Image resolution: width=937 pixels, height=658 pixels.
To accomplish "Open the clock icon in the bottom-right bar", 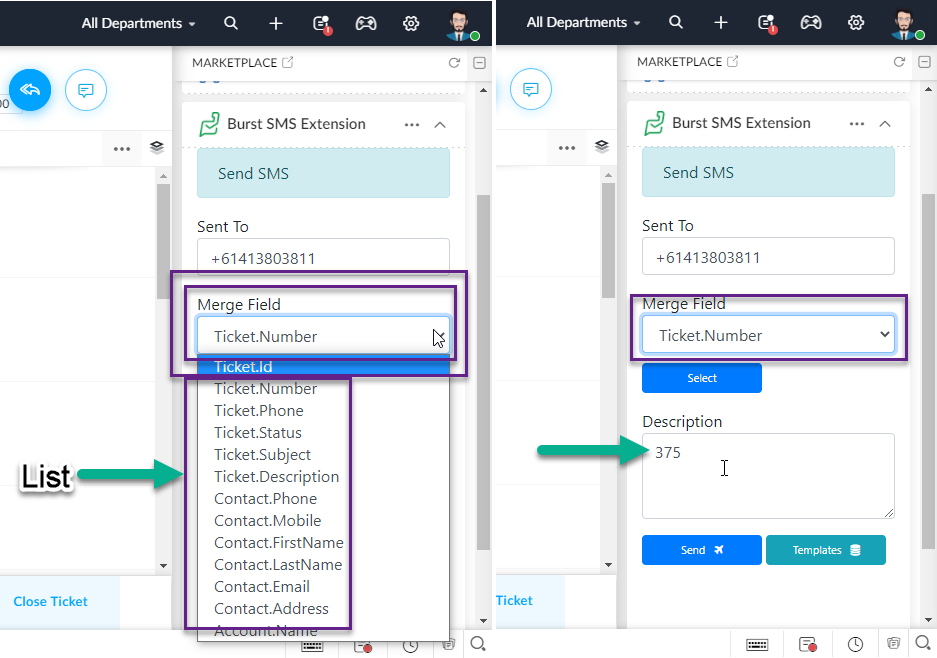I will [x=855, y=644].
